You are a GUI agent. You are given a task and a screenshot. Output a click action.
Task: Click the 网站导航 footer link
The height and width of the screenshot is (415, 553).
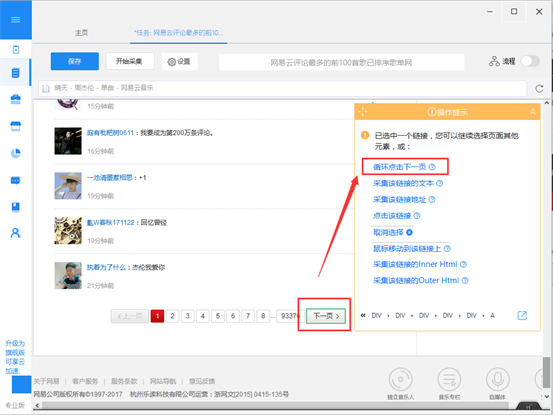(x=163, y=381)
